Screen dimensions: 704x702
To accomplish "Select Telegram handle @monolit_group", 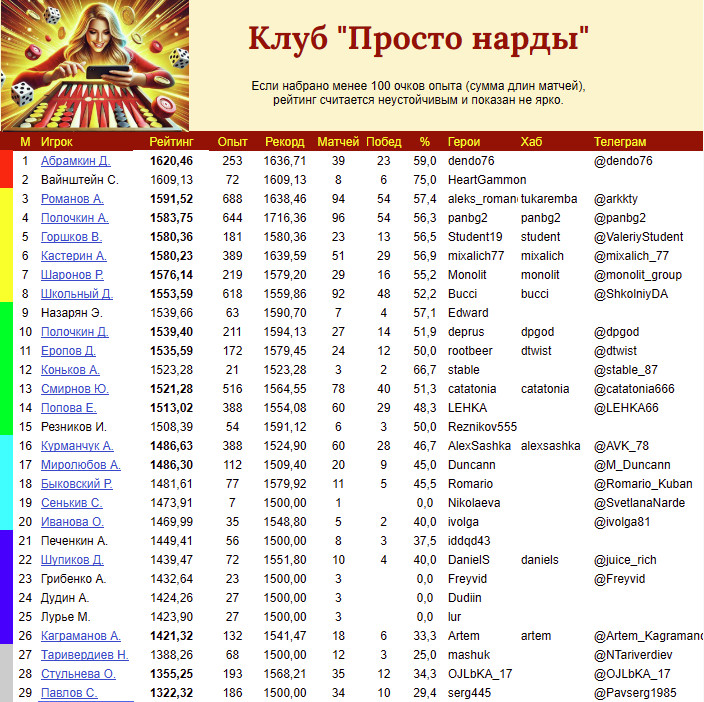I will click(638, 275).
